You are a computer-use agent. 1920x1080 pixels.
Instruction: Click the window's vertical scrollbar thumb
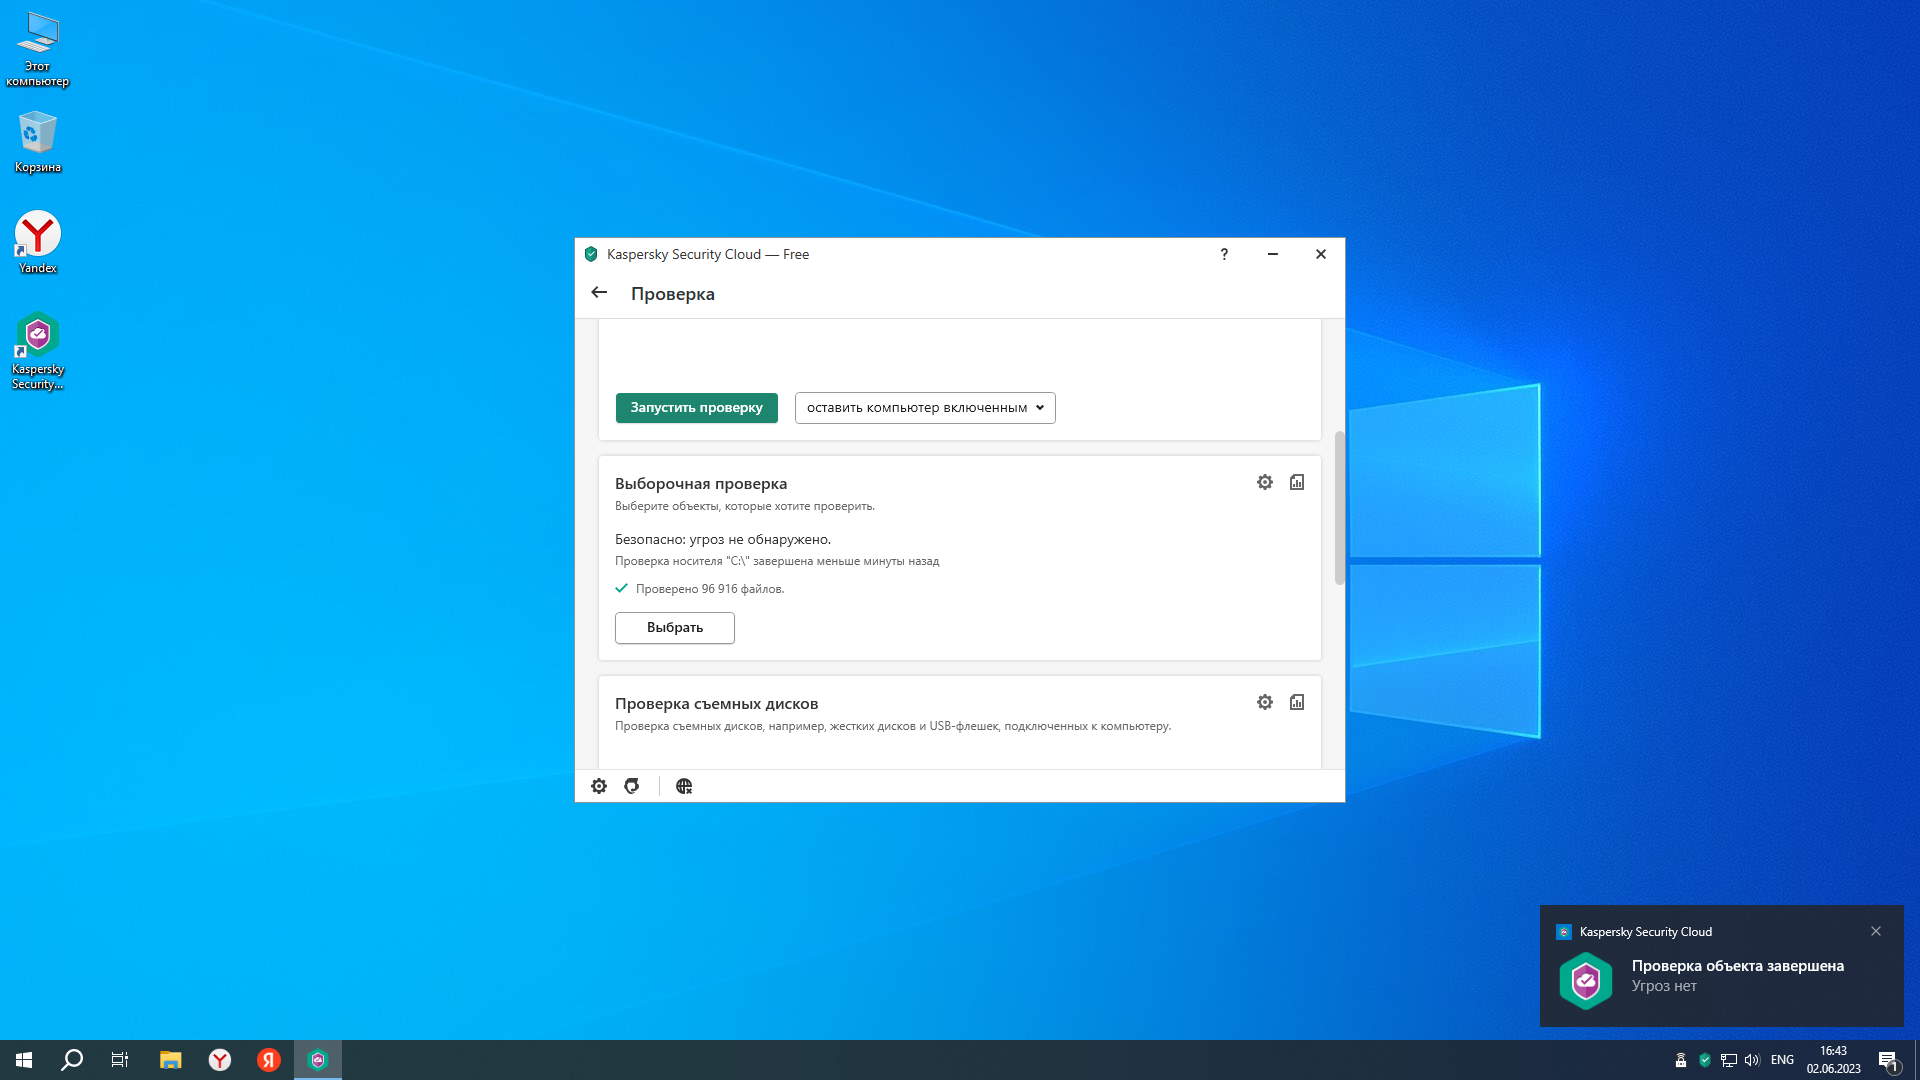coord(1339,508)
